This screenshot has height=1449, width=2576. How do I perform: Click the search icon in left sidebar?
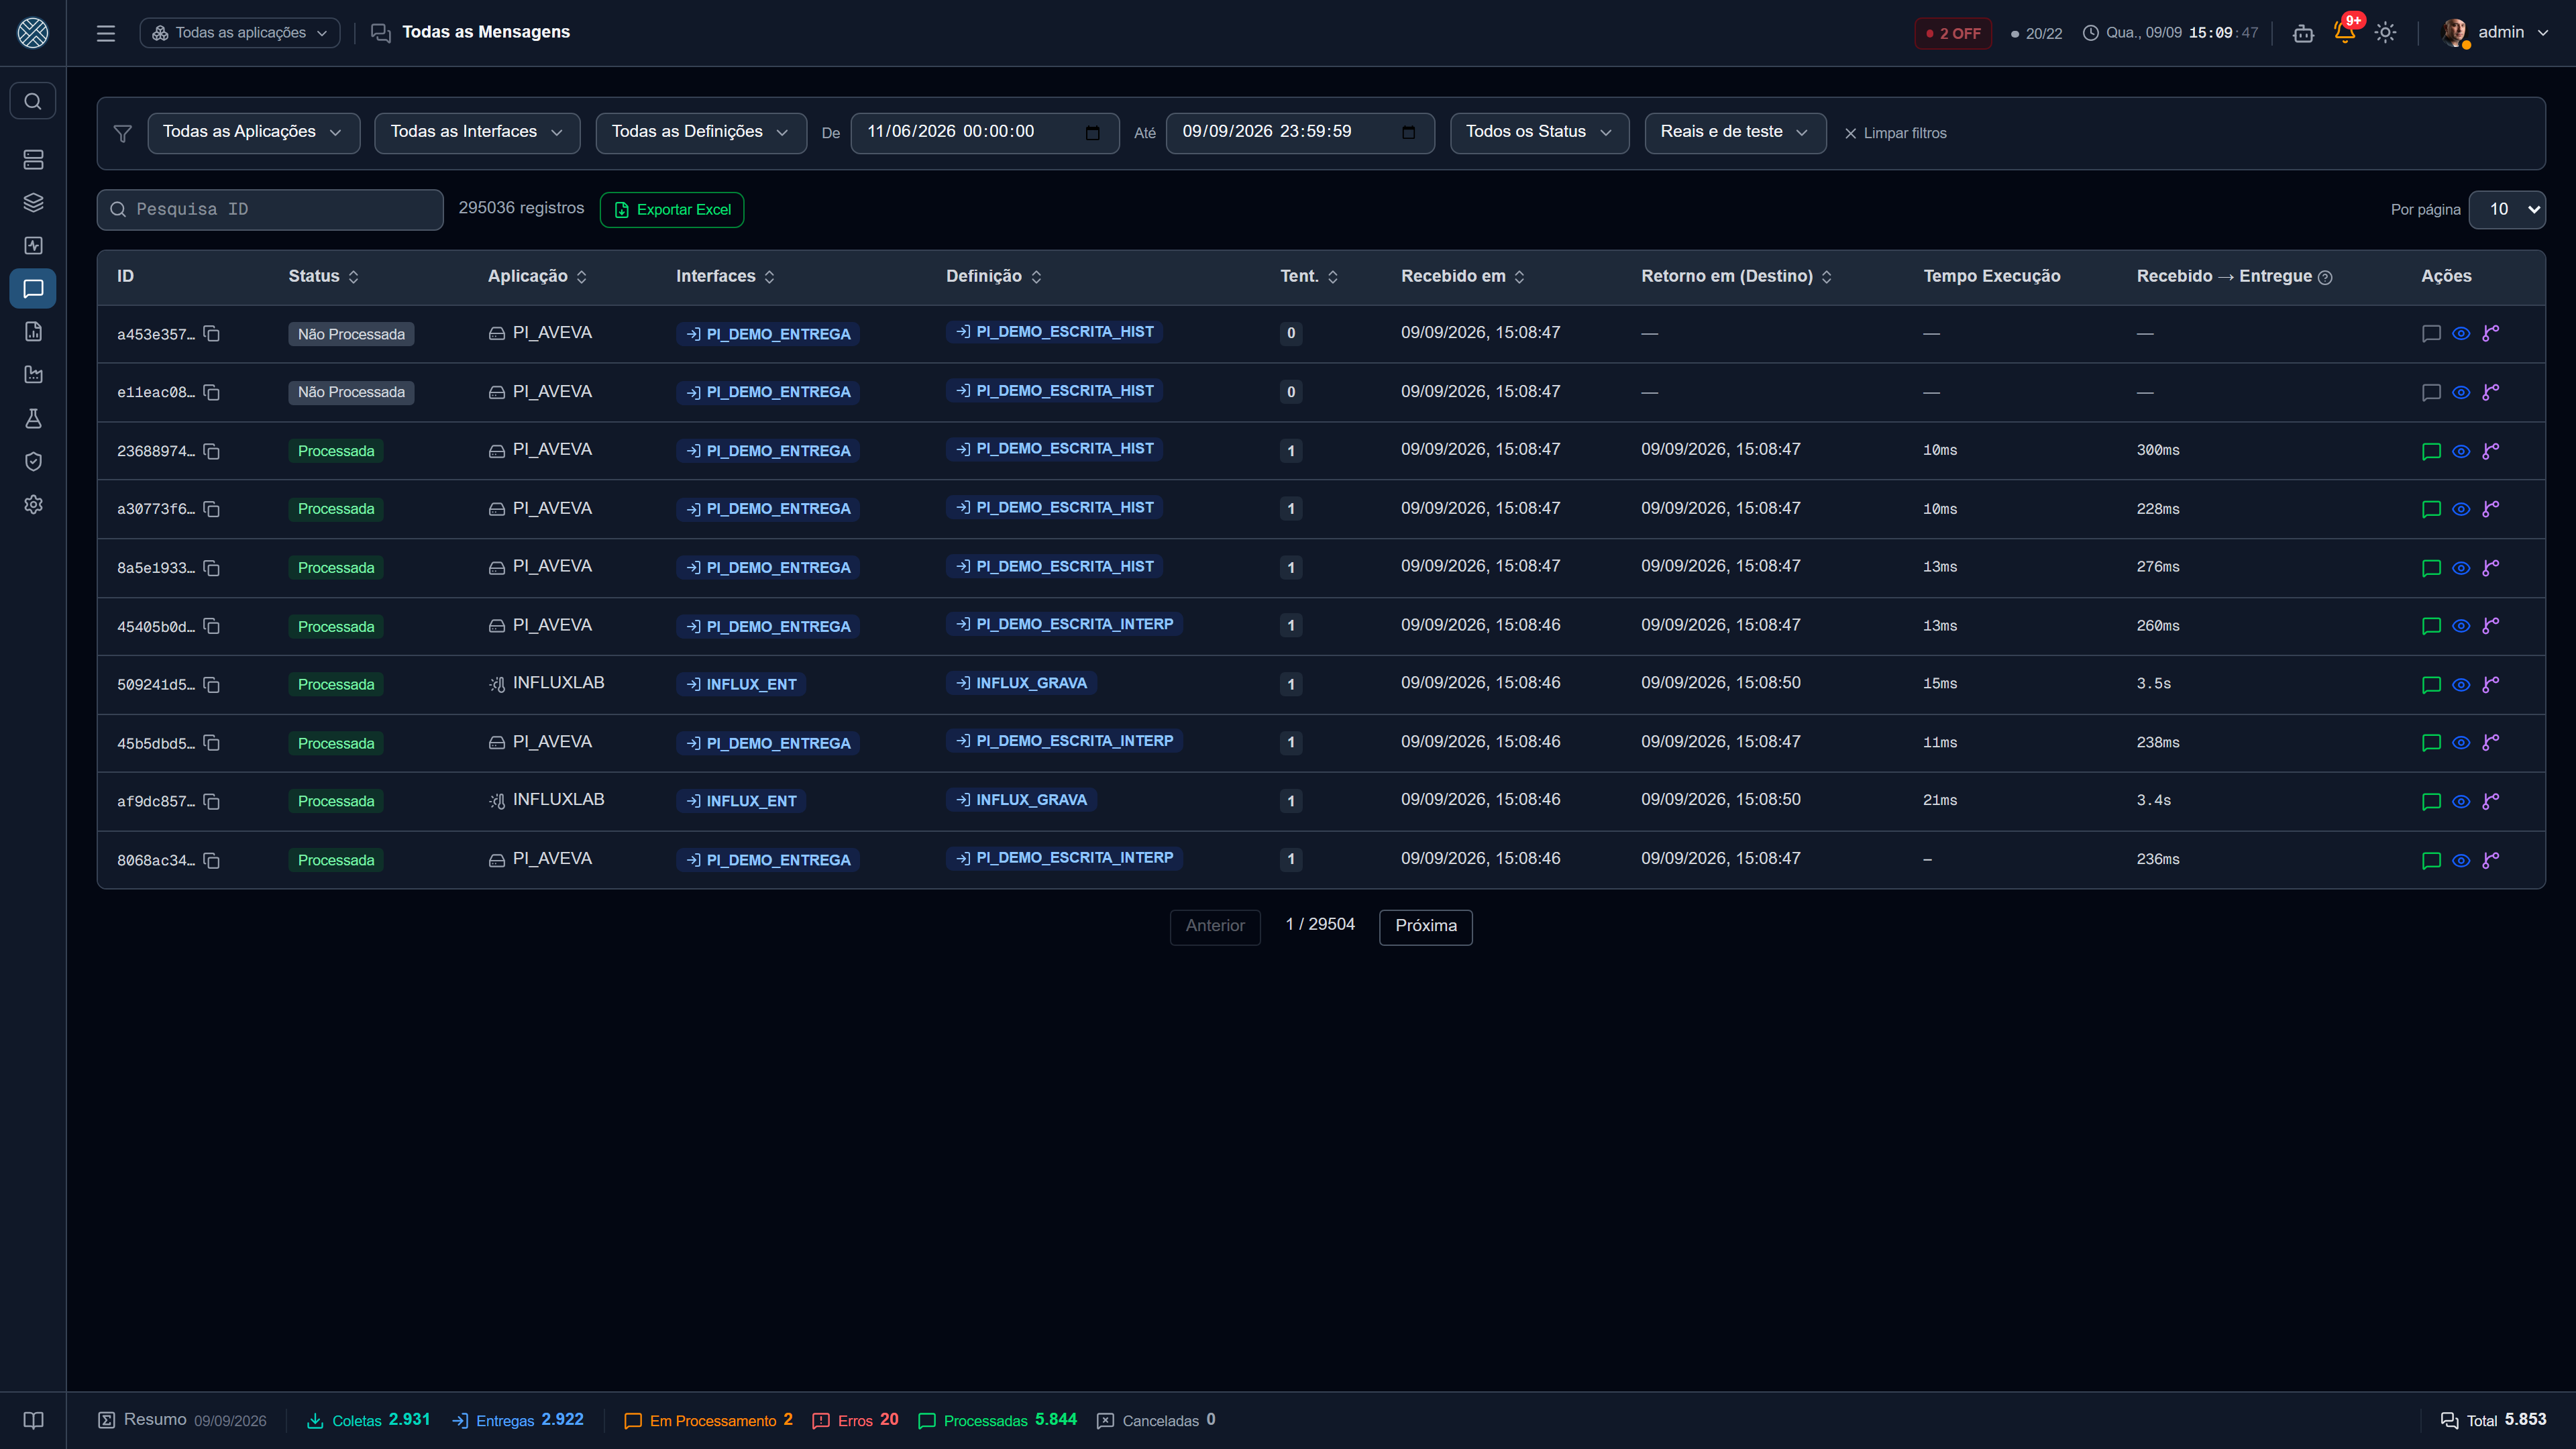pyautogui.click(x=33, y=101)
